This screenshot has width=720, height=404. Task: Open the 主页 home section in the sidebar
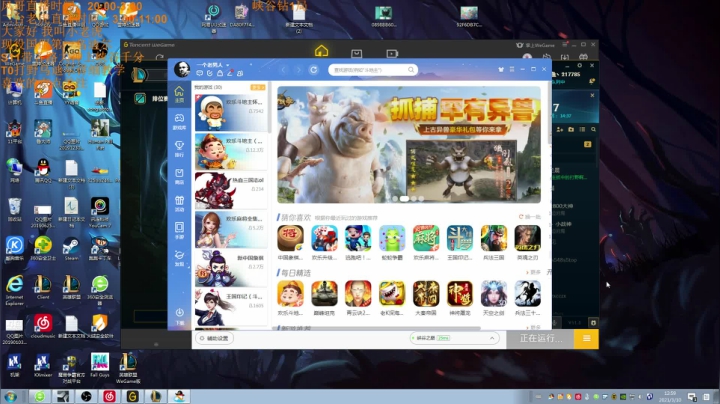(x=179, y=95)
